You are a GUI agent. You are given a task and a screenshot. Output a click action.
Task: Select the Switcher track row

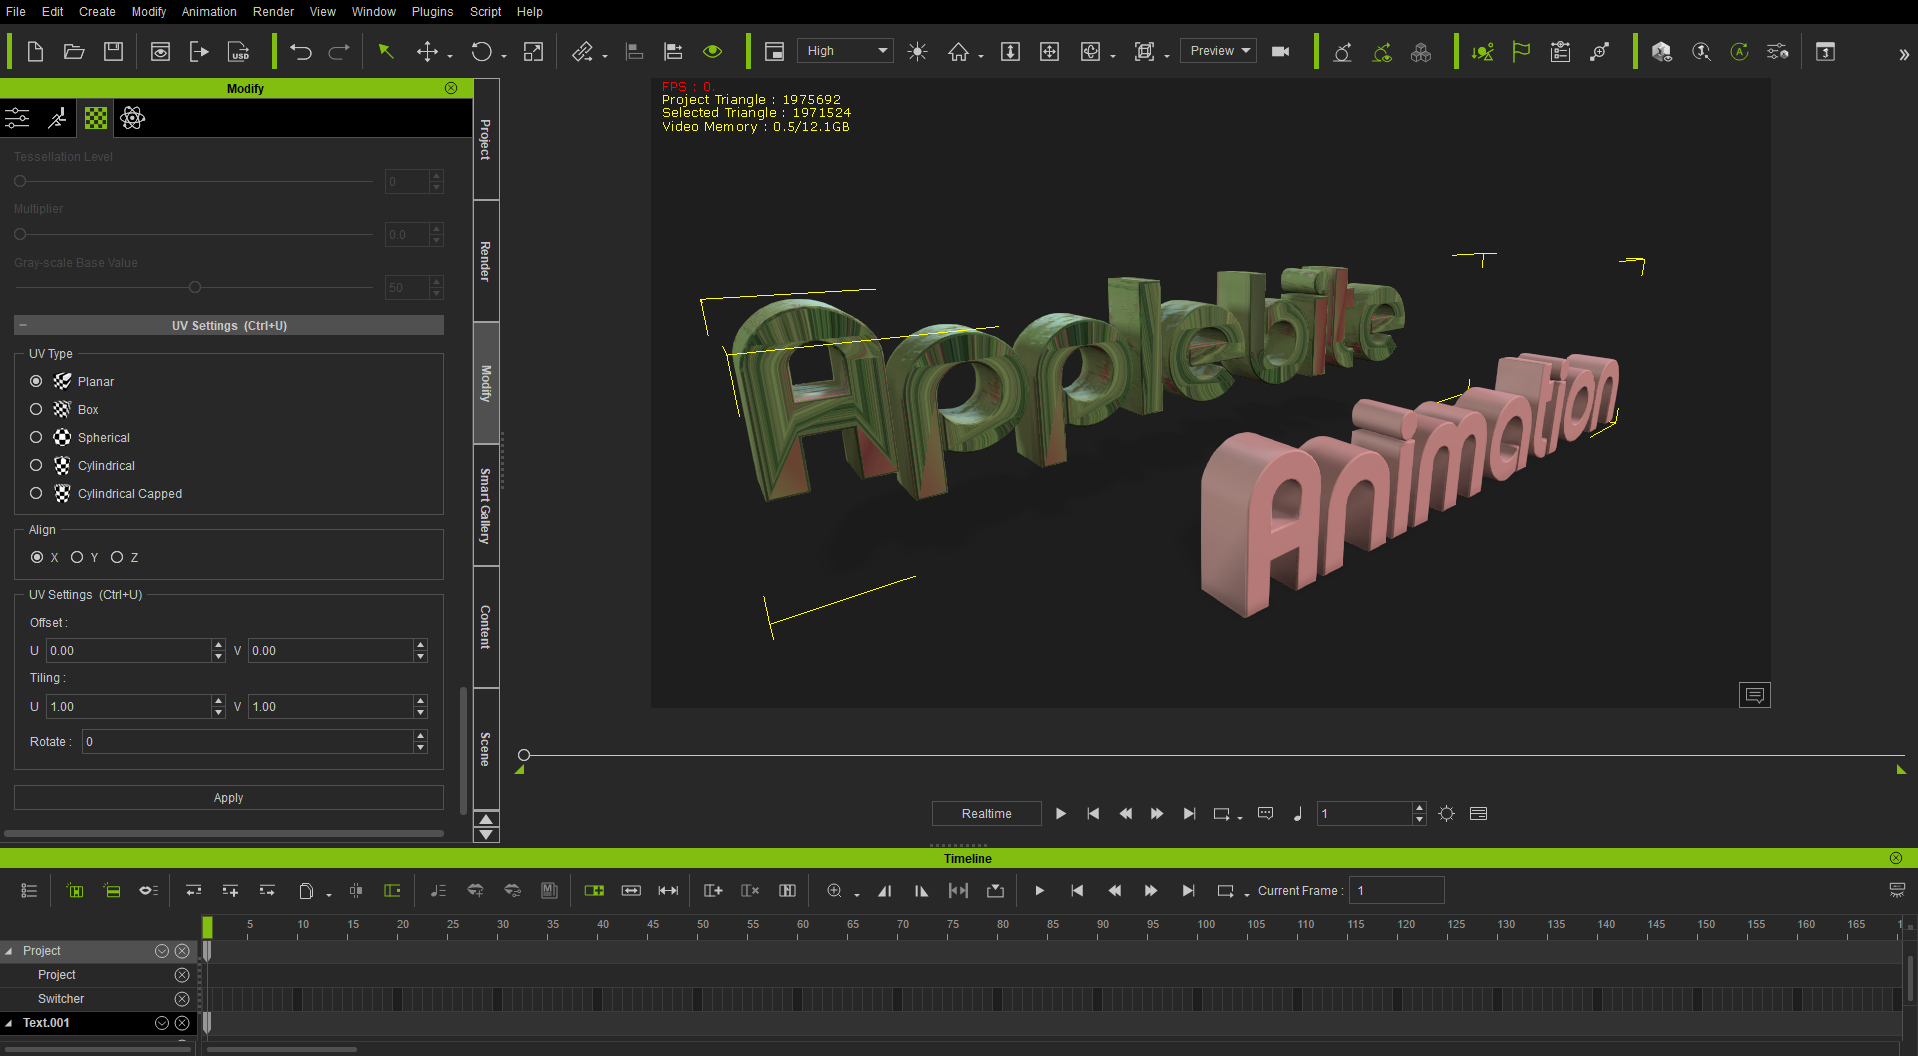(x=98, y=999)
